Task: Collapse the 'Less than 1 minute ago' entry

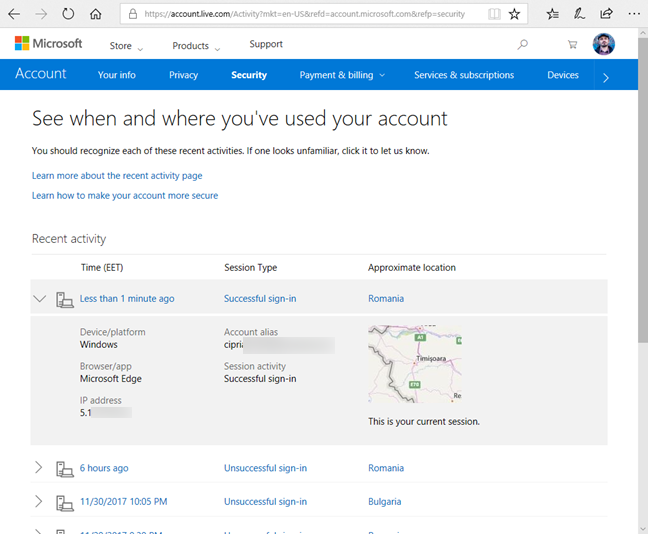Action: pyautogui.click(x=40, y=298)
